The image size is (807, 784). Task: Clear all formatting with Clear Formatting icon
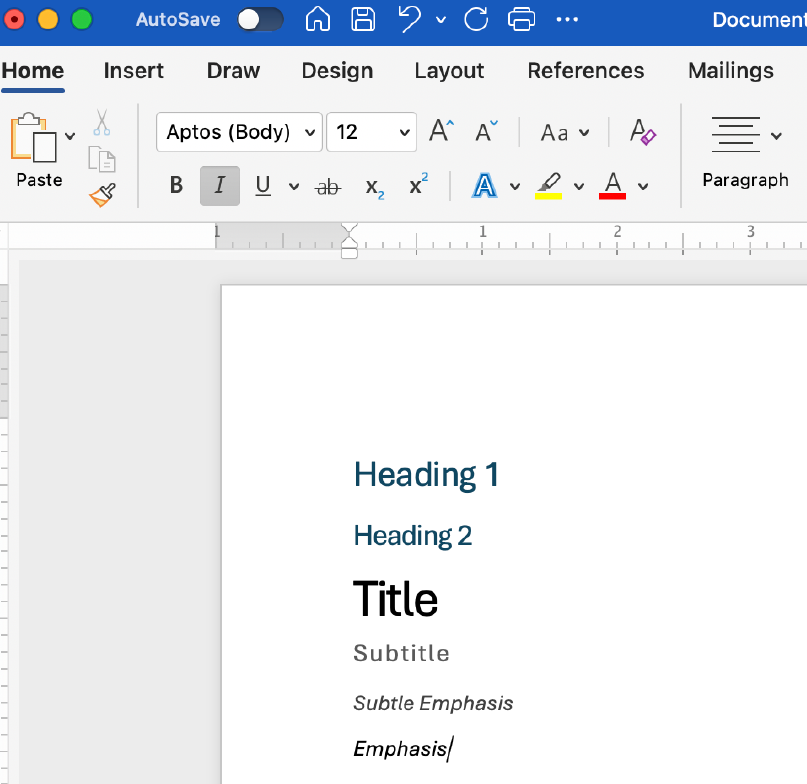coord(643,133)
